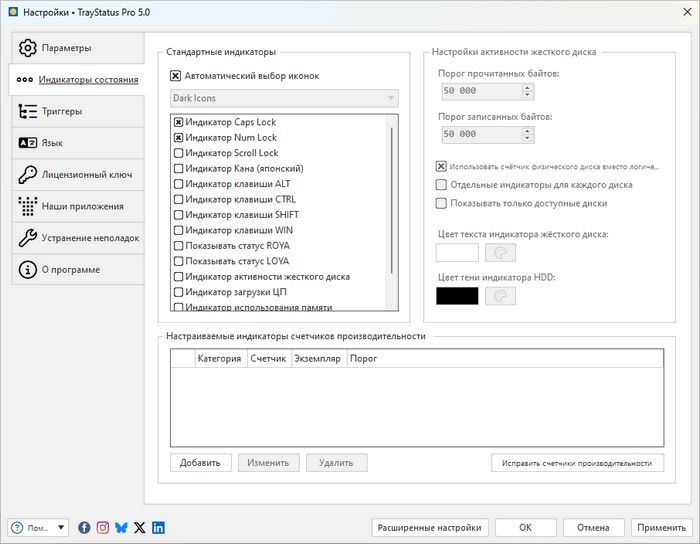This screenshot has width=700, height=544.
Task: Toggle physical disk counter checkbox
Action: (x=441, y=166)
